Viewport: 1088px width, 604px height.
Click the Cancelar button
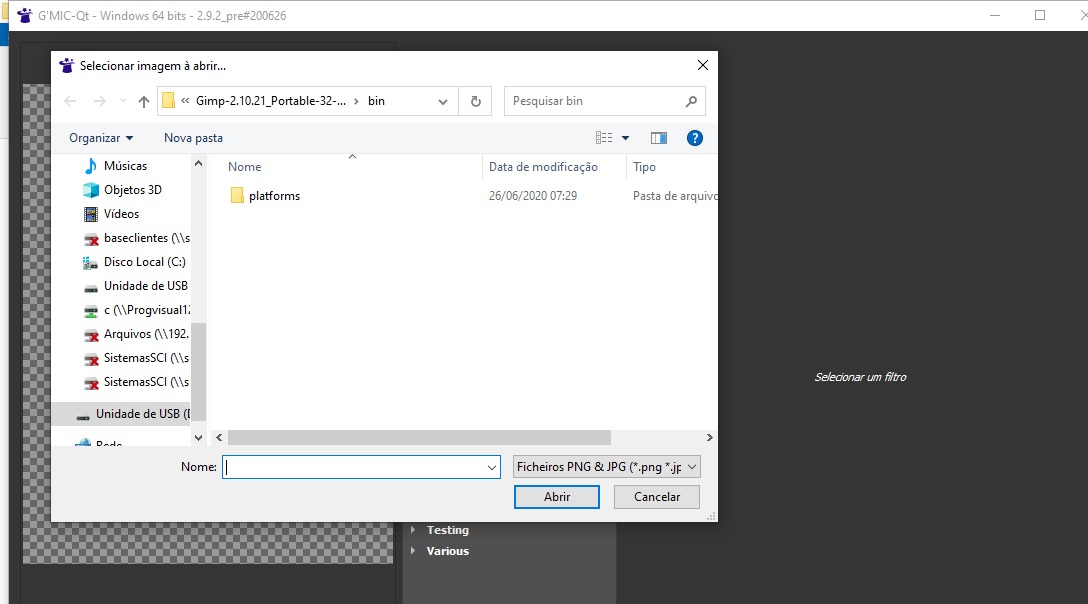656,497
